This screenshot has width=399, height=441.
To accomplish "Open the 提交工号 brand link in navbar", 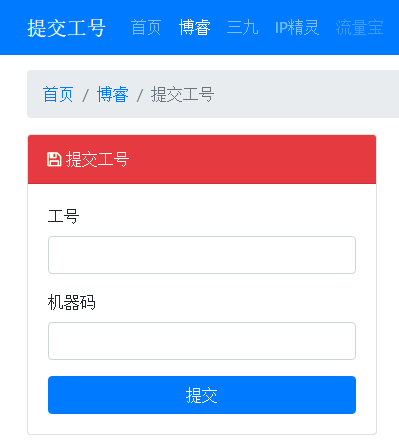I will point(66,28).
